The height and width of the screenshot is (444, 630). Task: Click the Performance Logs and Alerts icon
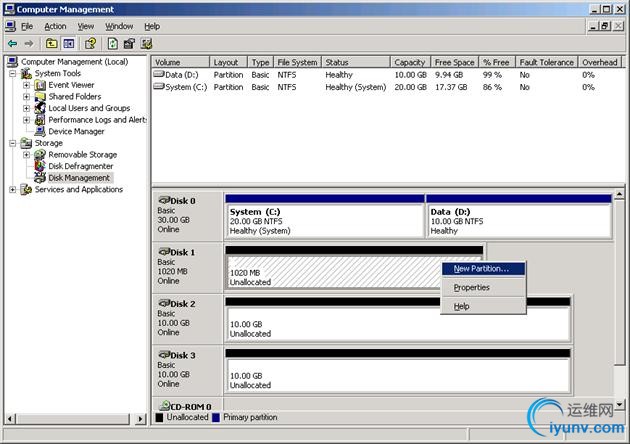[x=40, y=120]
